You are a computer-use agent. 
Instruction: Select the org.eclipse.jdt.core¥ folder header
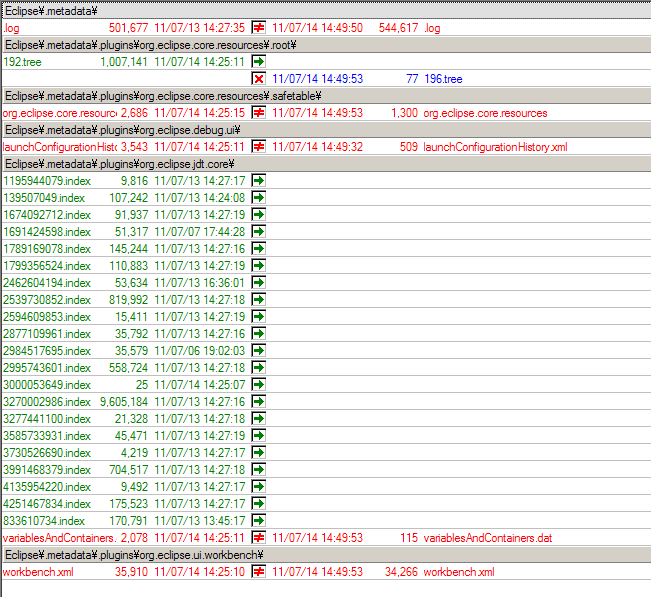coord(326,164)
